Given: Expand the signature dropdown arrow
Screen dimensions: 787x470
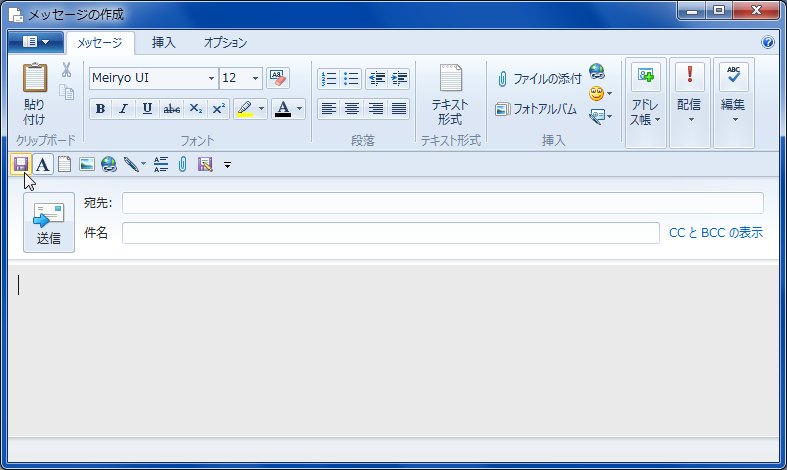Looking at the screenshot, I should click(x=609, y=116).
